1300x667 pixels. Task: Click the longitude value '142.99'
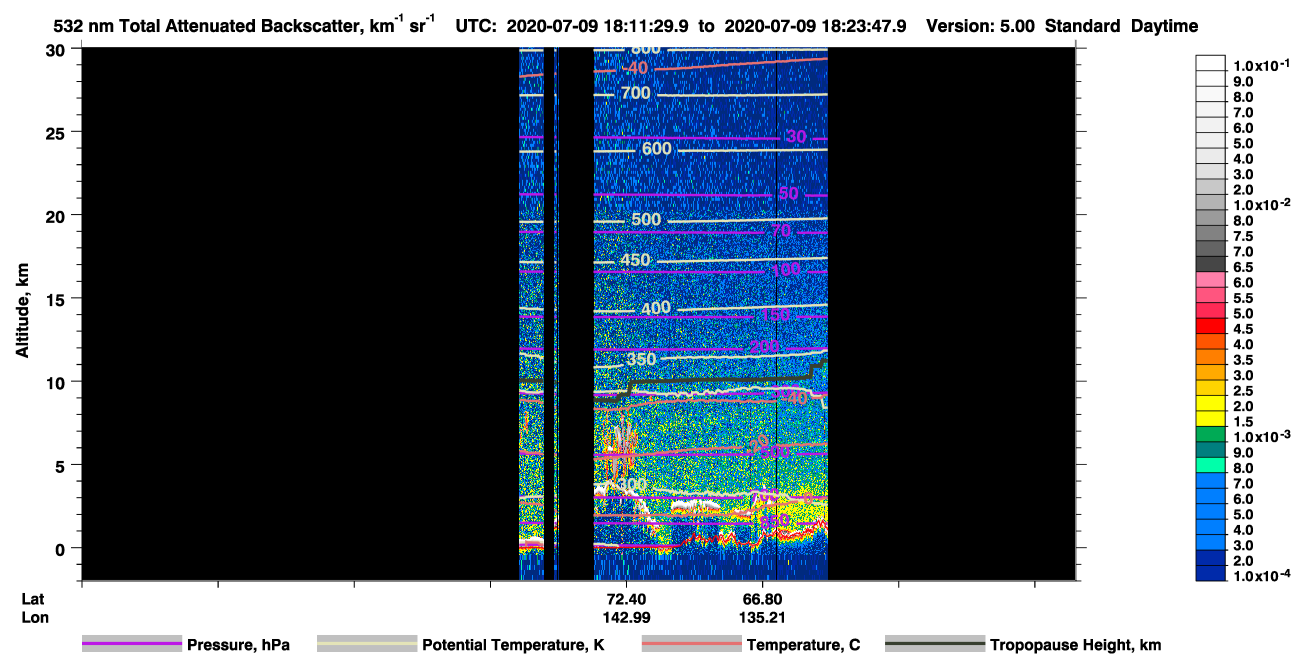coord(626,618)
